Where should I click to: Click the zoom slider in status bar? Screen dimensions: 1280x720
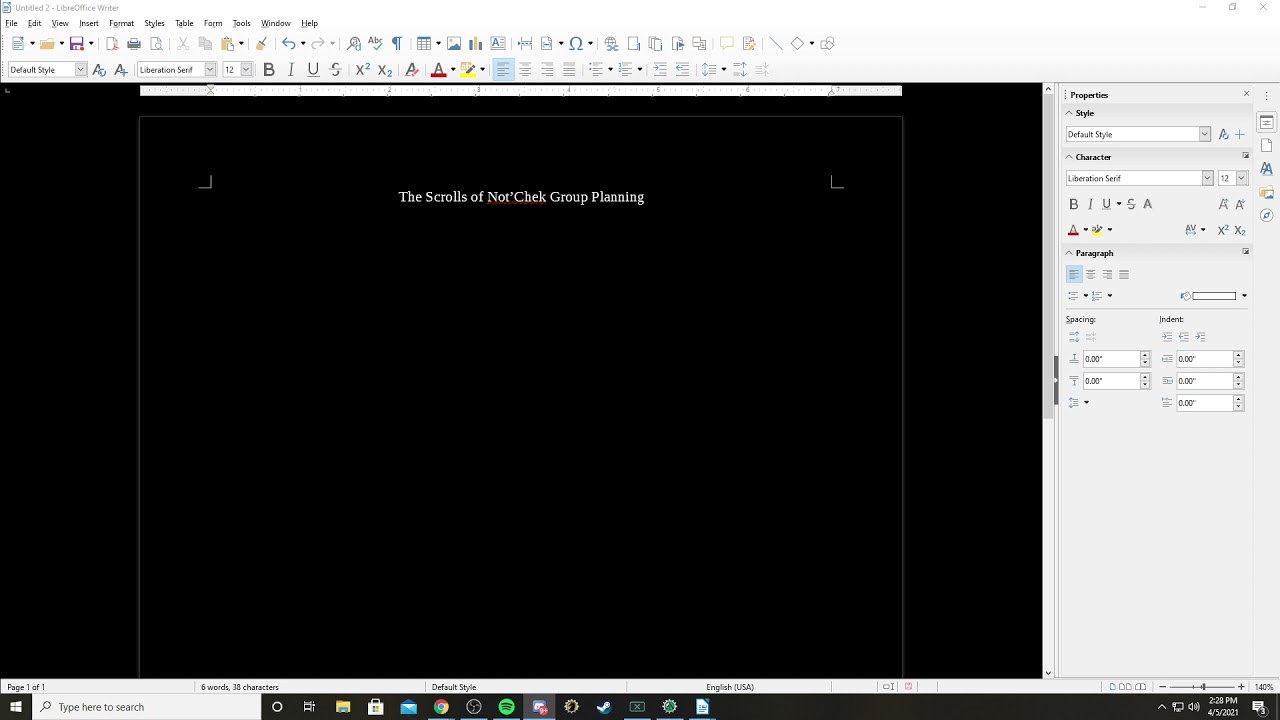1204,687
